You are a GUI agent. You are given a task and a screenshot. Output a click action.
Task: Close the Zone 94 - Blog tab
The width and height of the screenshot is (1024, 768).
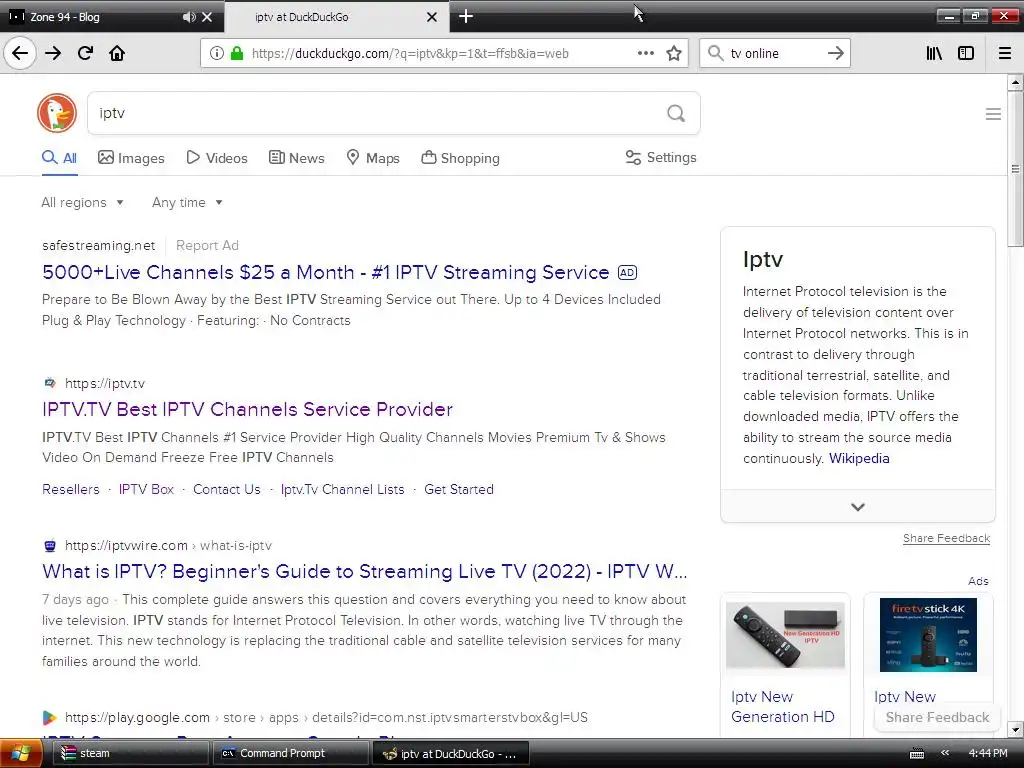(207, 17)
